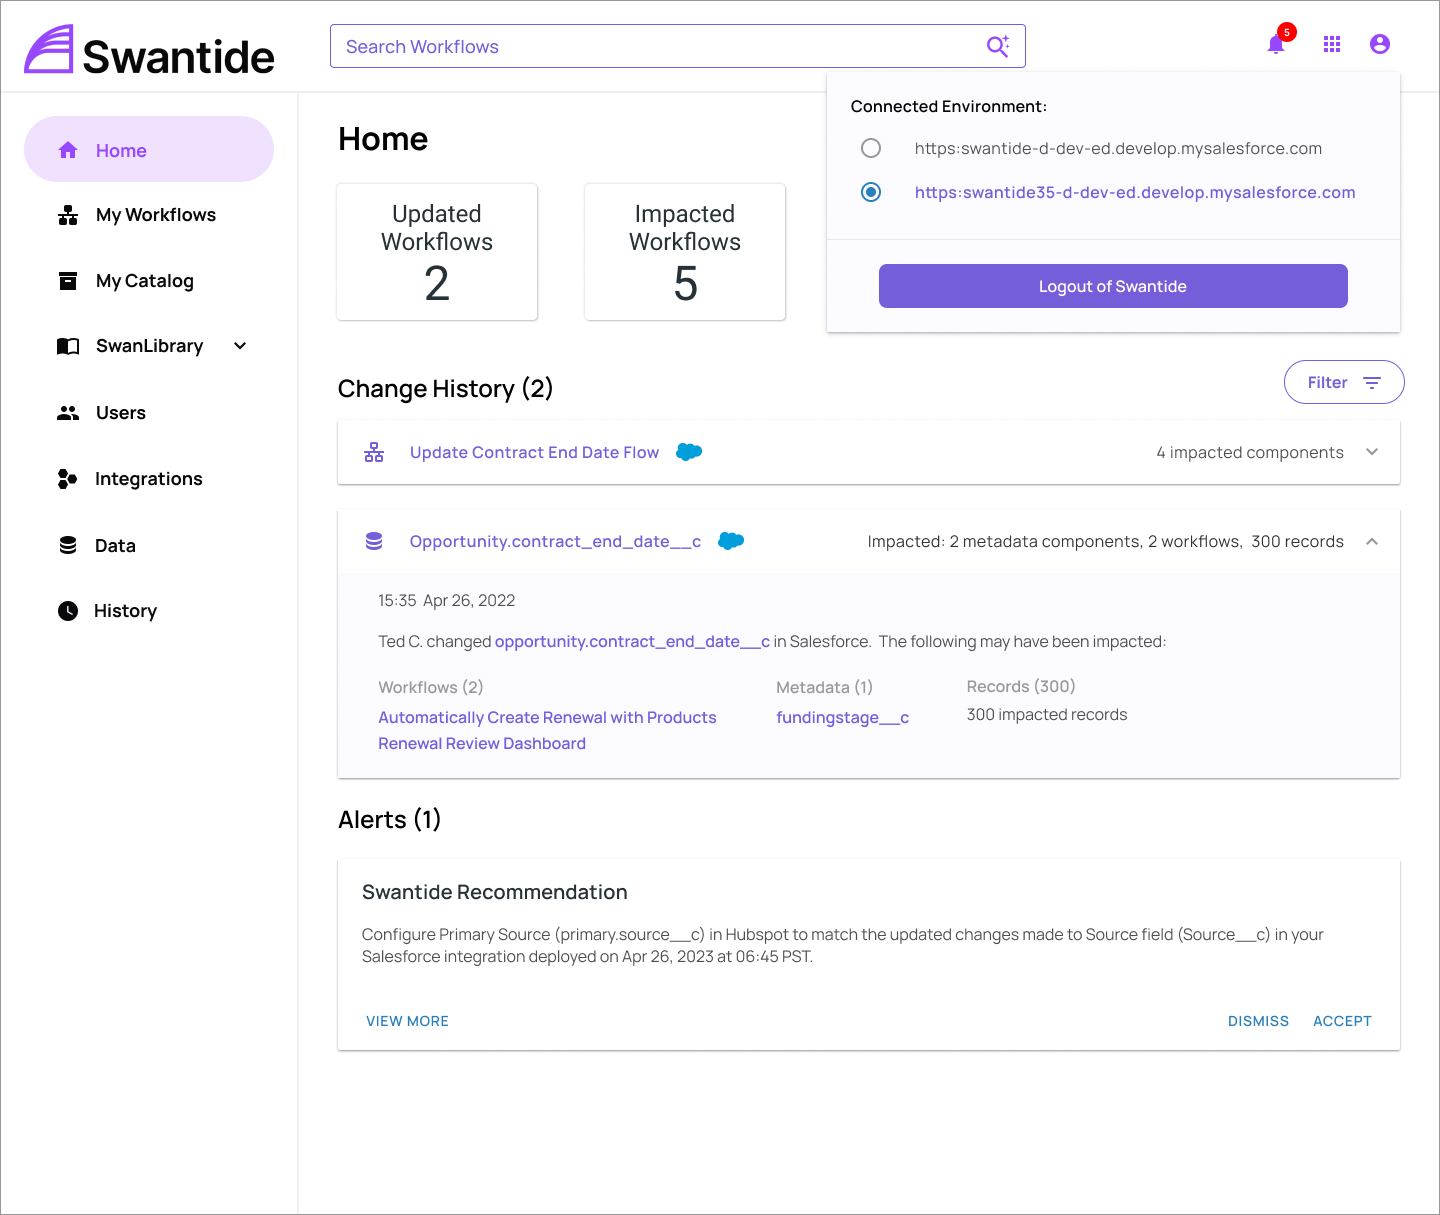Click the Data database icon in sidebar
The height and width of the screenshot is (1215, 1440).
click(68, 545)
